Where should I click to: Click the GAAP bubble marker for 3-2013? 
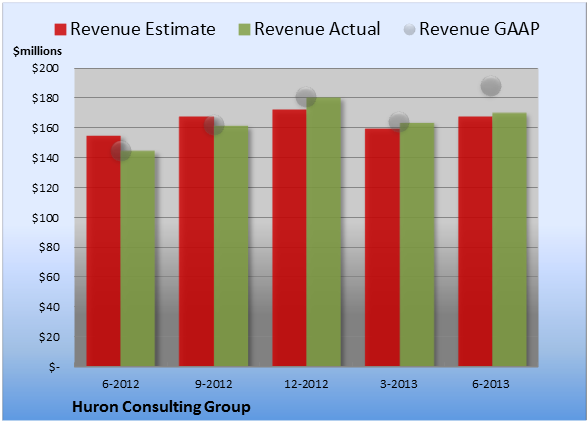tap(399, 122)
